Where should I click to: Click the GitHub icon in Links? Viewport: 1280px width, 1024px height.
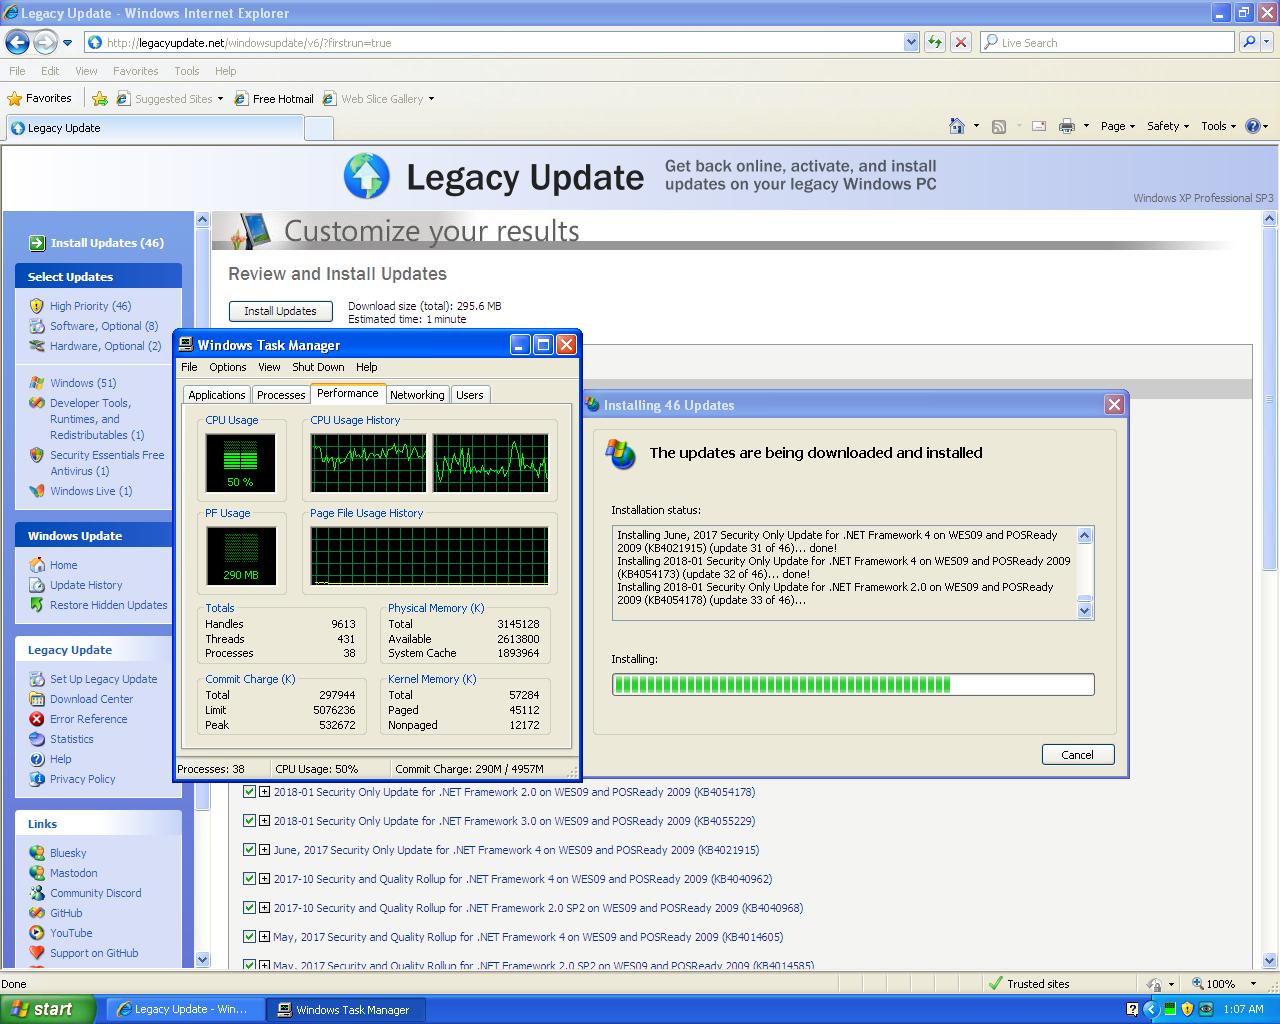pos(37,913)
